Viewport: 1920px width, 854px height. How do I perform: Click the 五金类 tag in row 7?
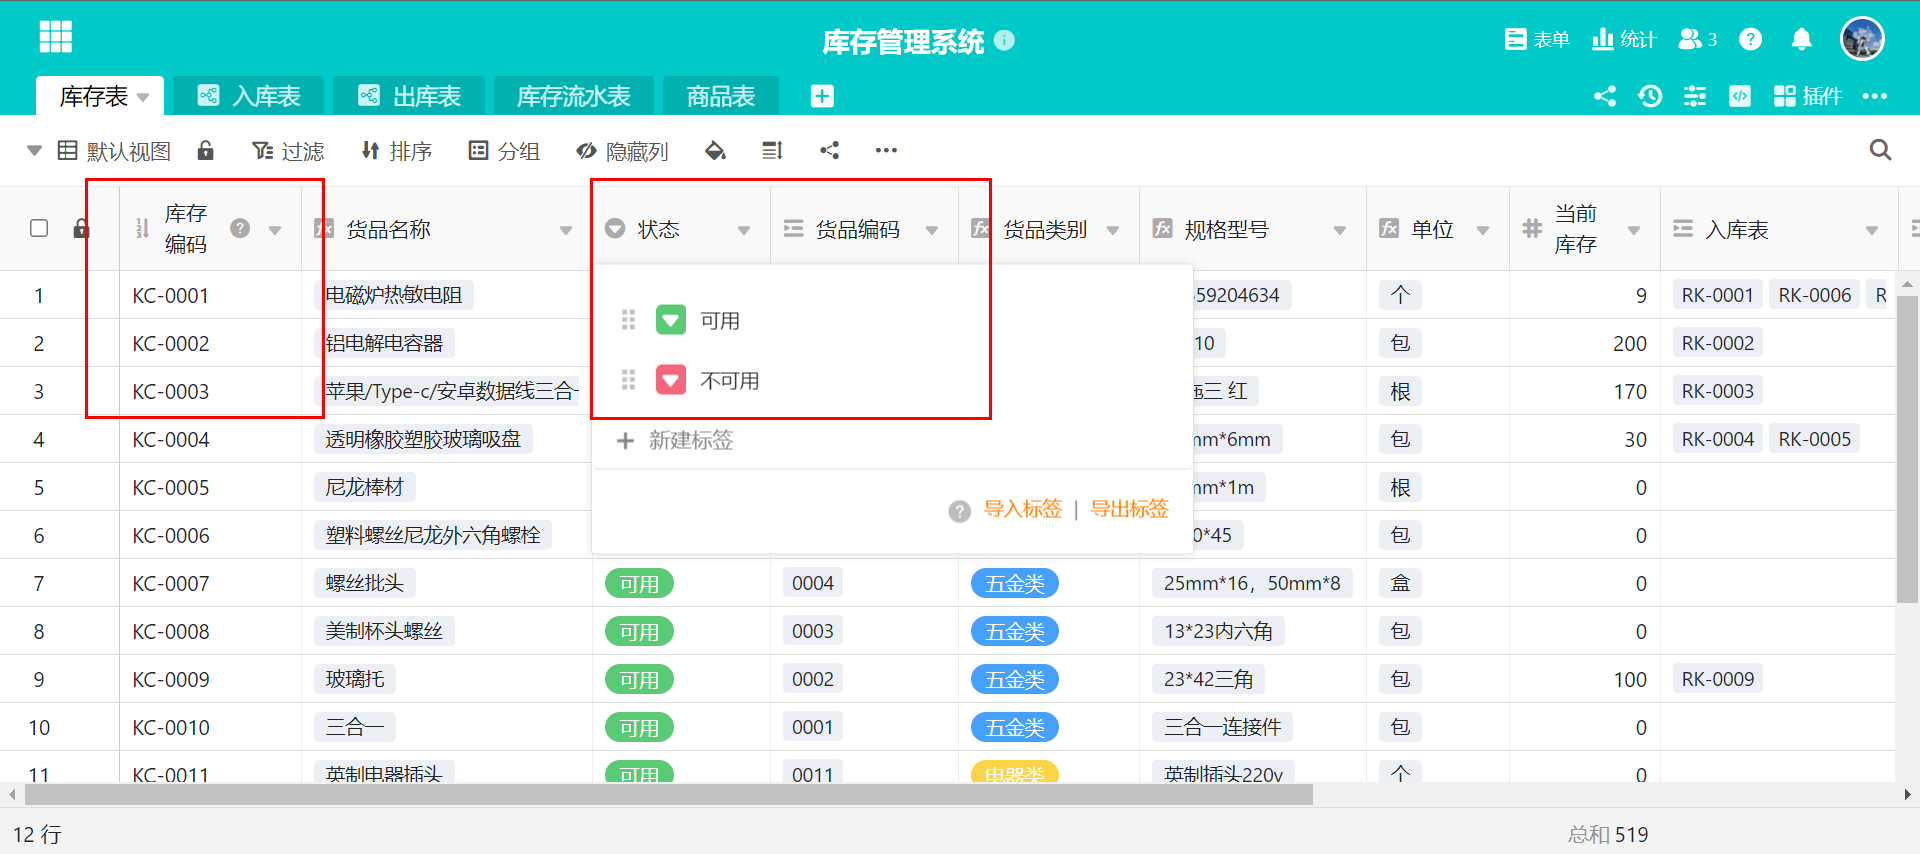coord(1015,583)
